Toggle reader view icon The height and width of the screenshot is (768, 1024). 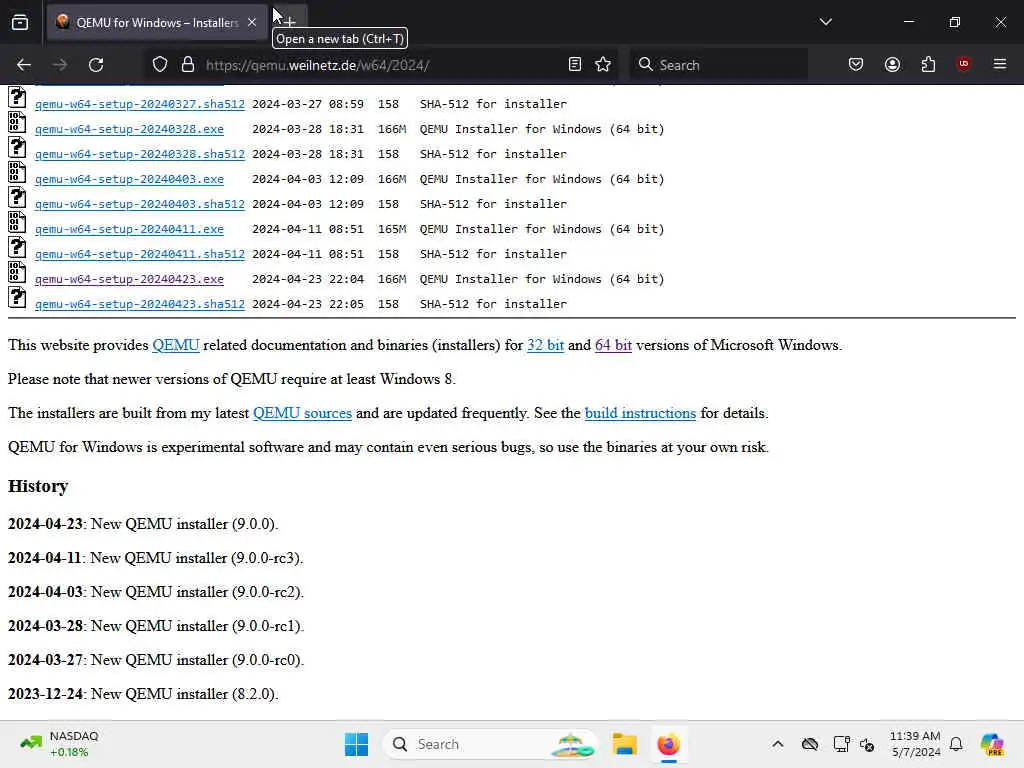pos(575,65)
